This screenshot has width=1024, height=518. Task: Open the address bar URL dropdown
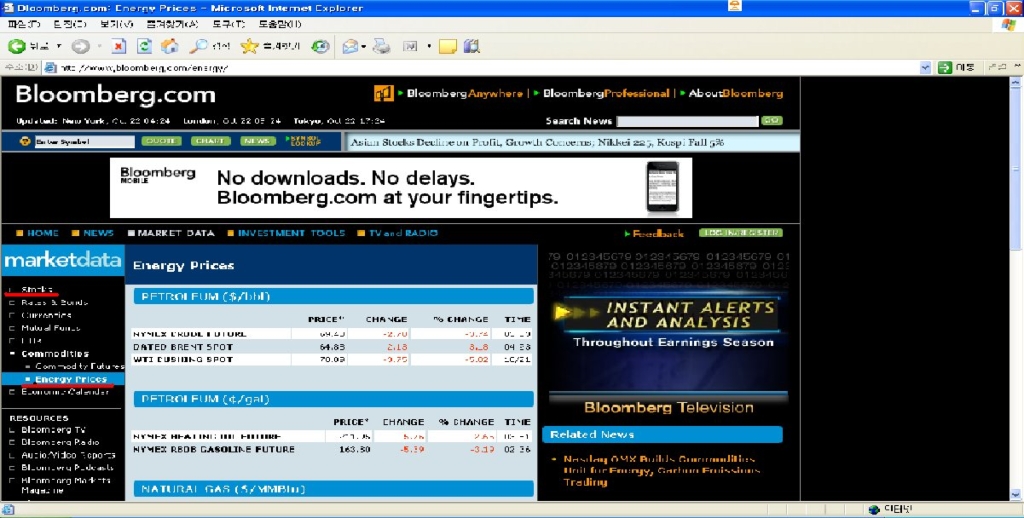point(925,67)
